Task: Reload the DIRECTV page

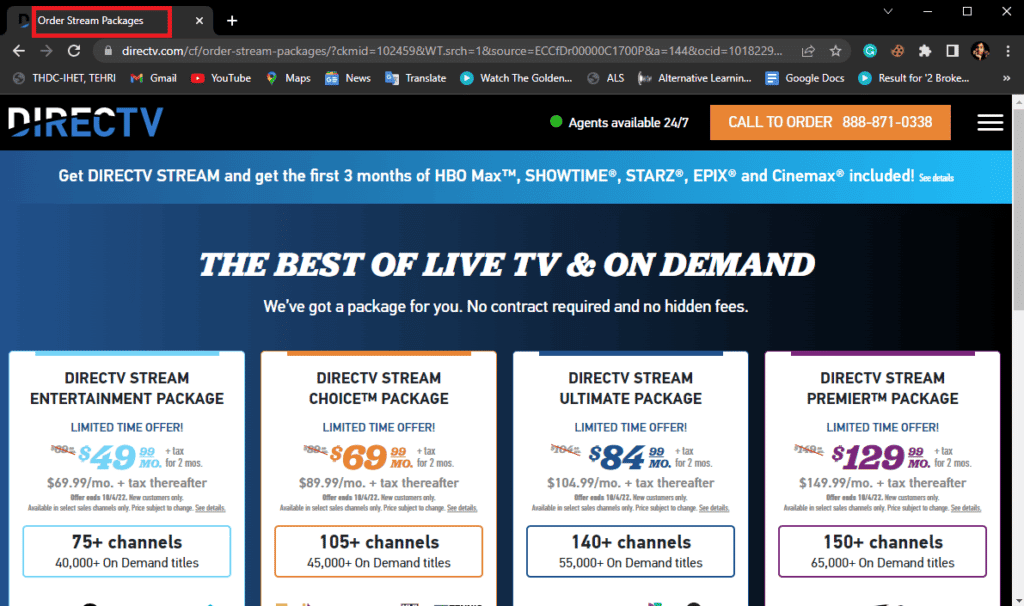Action: coord(73,50)
